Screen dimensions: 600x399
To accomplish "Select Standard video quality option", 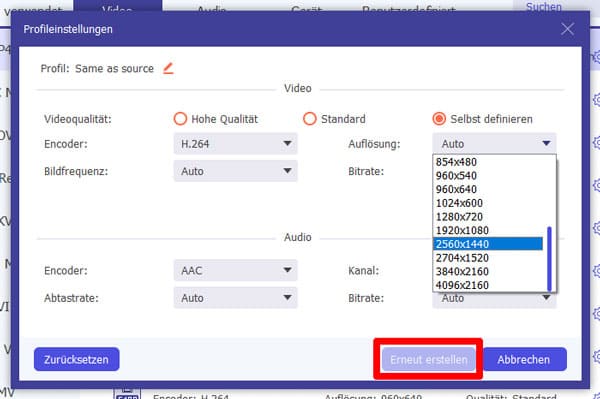I will tap(310, 119).
